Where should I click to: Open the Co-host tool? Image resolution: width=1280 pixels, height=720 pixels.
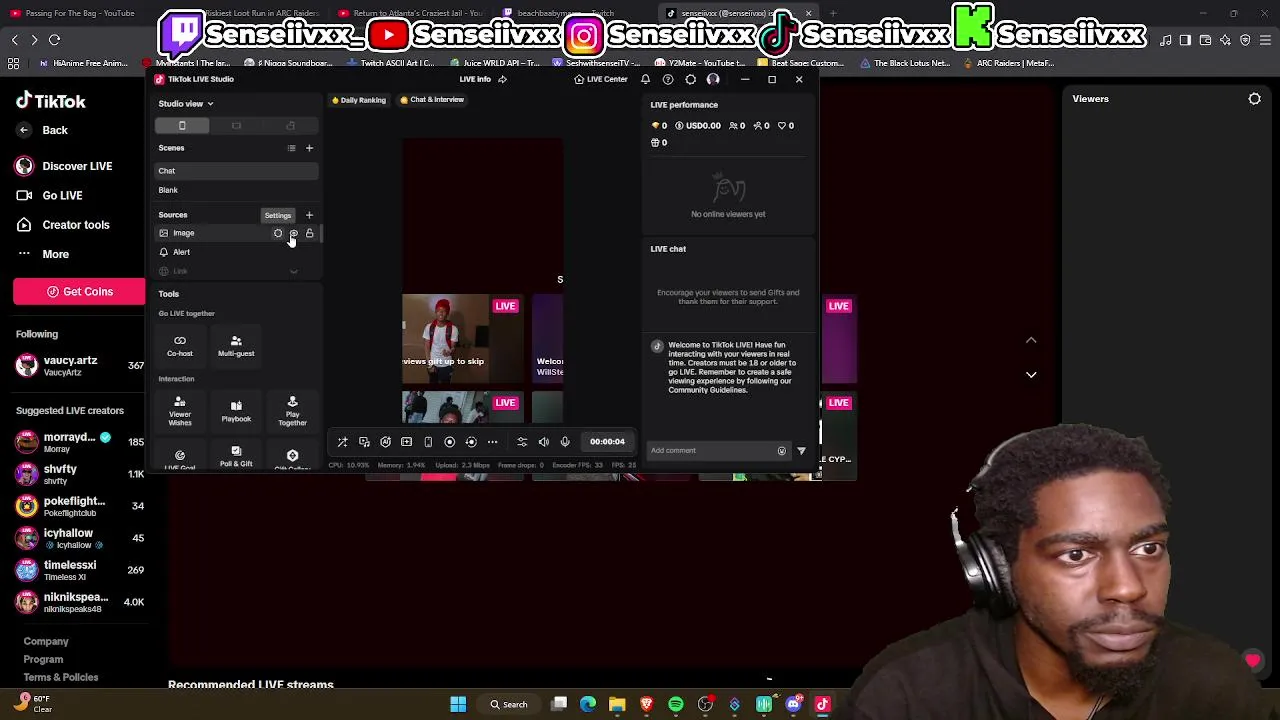pos(180,346)
